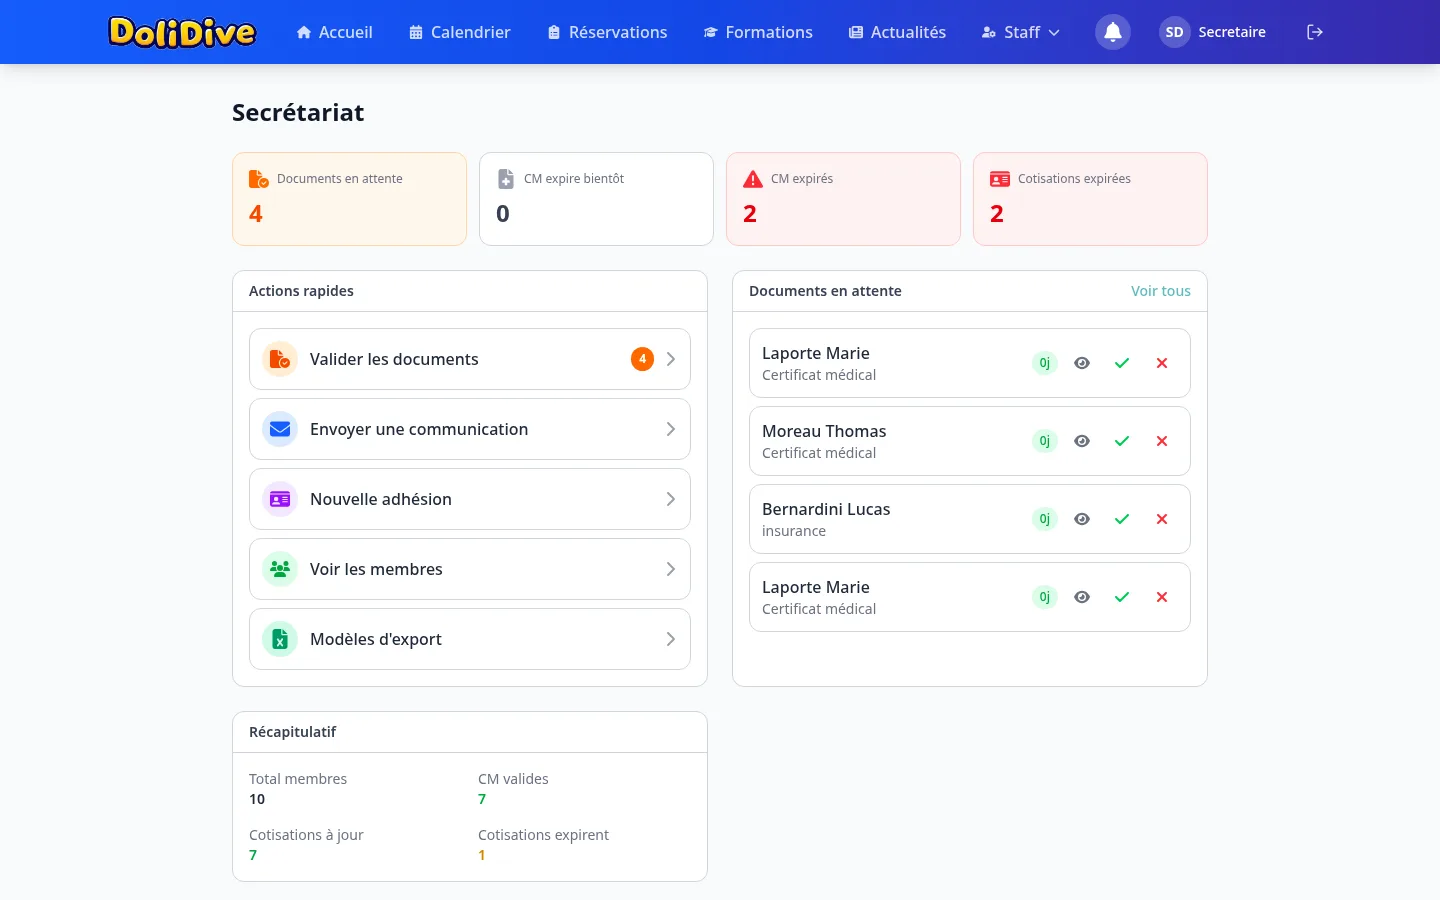Click the logout icon in the header

click(1315, 32)
